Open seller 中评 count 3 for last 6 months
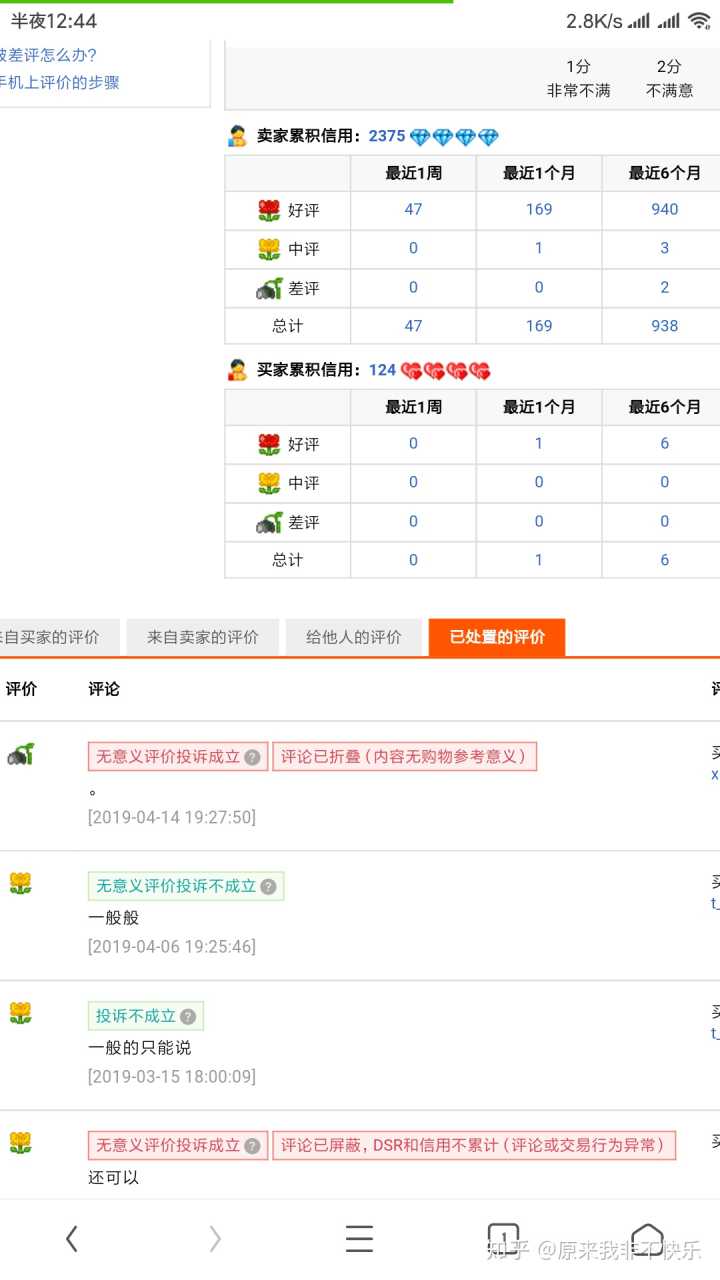Screen dimensions: 720x1280 (x=664, y=248)
